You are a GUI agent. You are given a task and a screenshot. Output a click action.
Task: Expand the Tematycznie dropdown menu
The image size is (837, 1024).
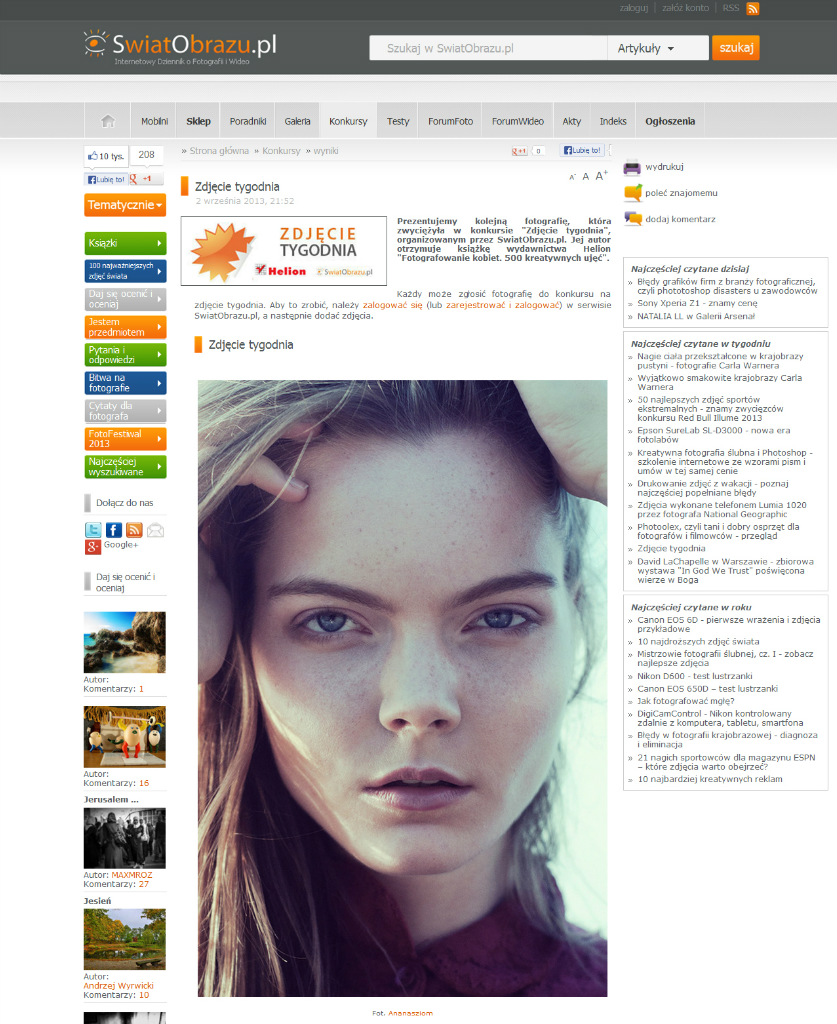125,205
